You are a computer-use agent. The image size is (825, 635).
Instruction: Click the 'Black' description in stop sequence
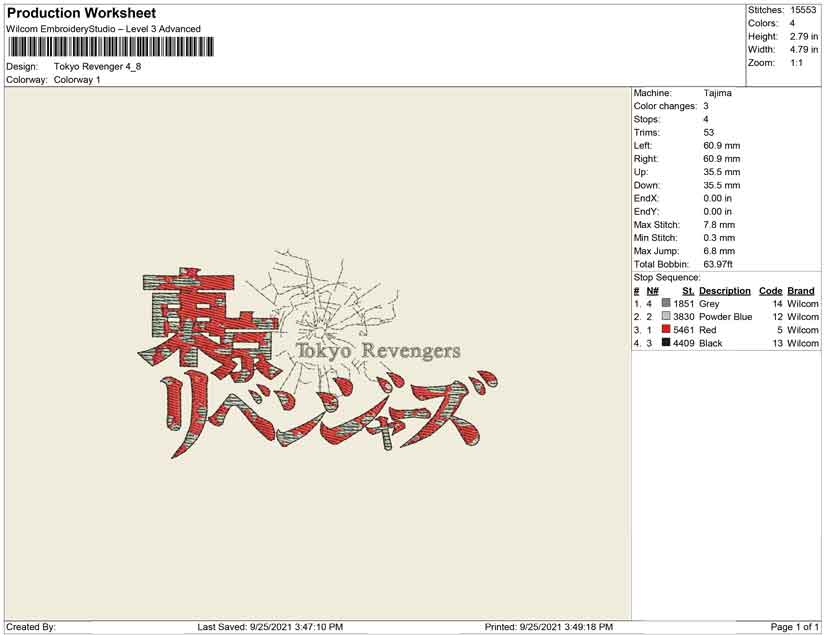click(710, 343)
